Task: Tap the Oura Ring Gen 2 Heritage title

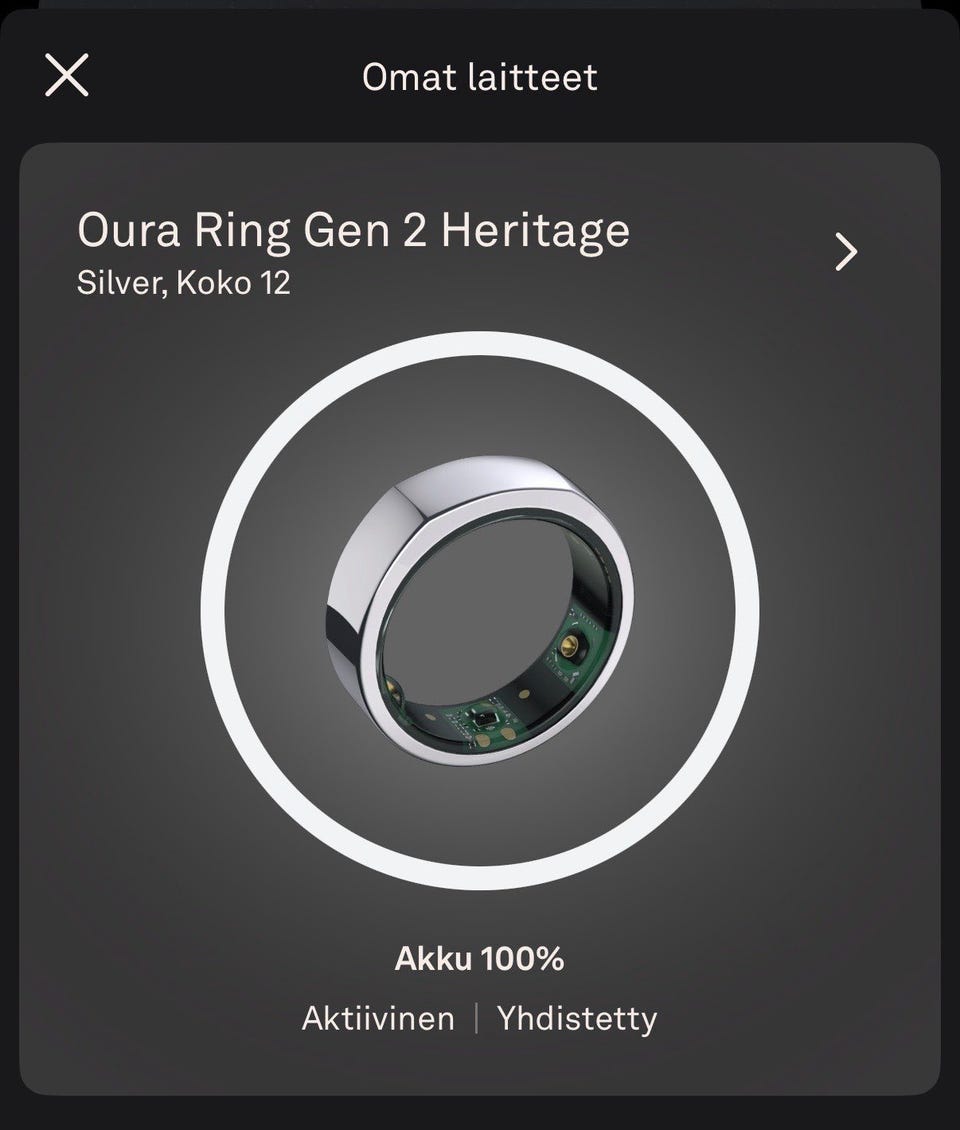Action: (353, 230)
